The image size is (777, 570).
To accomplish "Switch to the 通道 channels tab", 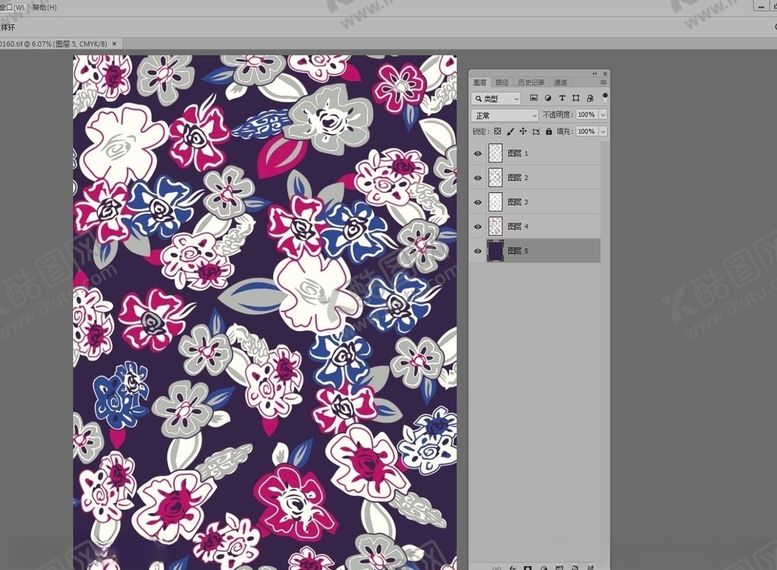I will pos(560,82).
